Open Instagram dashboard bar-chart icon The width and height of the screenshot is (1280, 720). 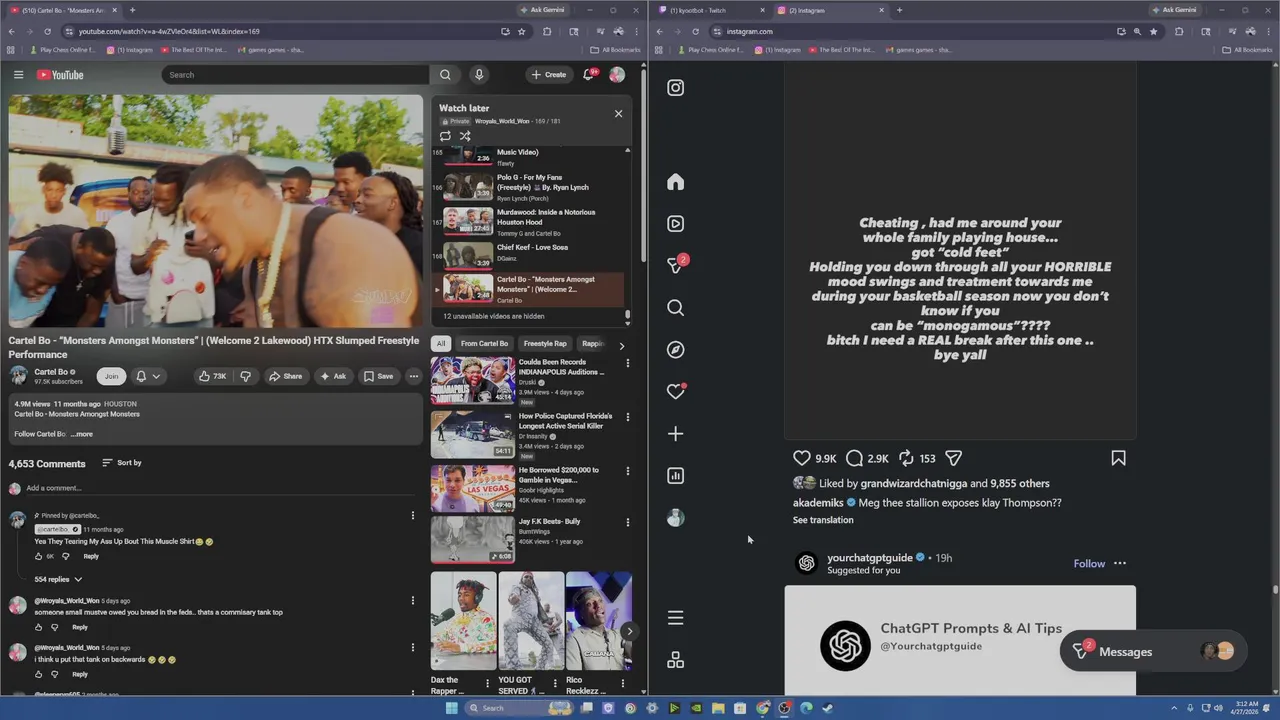click(x=676, y=476)
